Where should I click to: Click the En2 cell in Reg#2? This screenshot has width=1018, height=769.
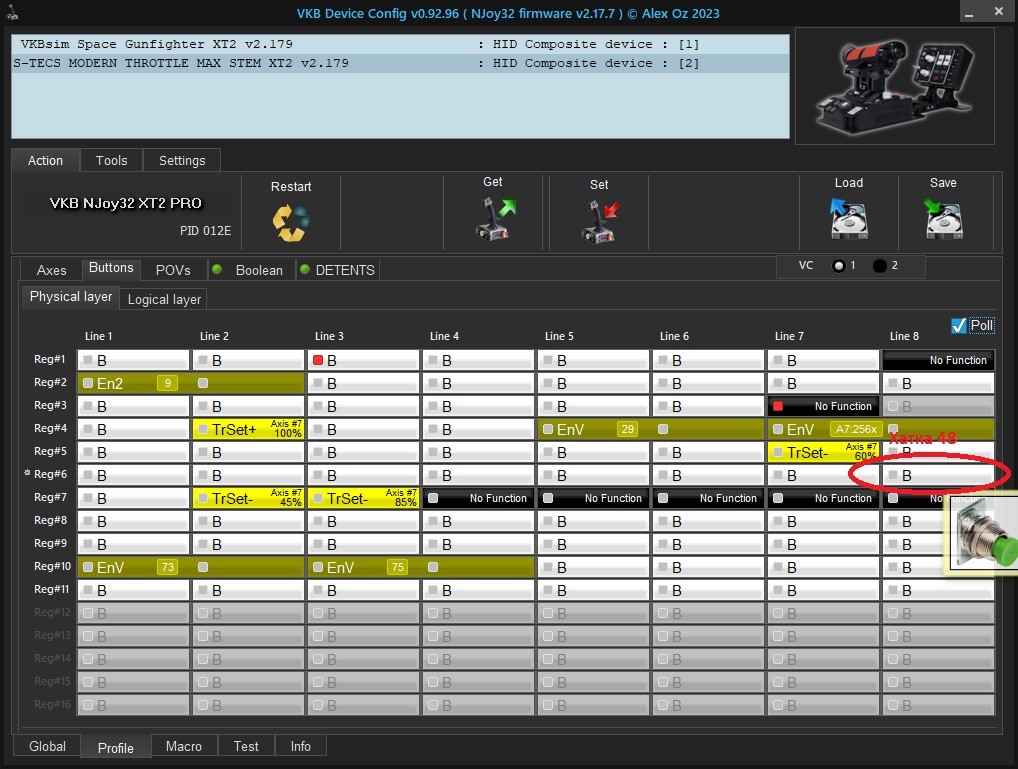point(191,383)
